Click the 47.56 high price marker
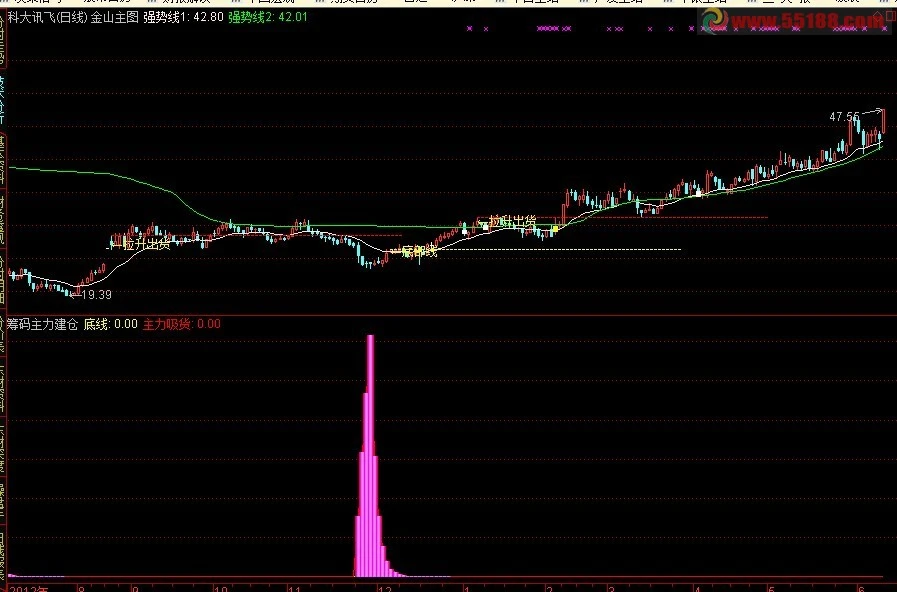897x592 pixels. [843, 117]
